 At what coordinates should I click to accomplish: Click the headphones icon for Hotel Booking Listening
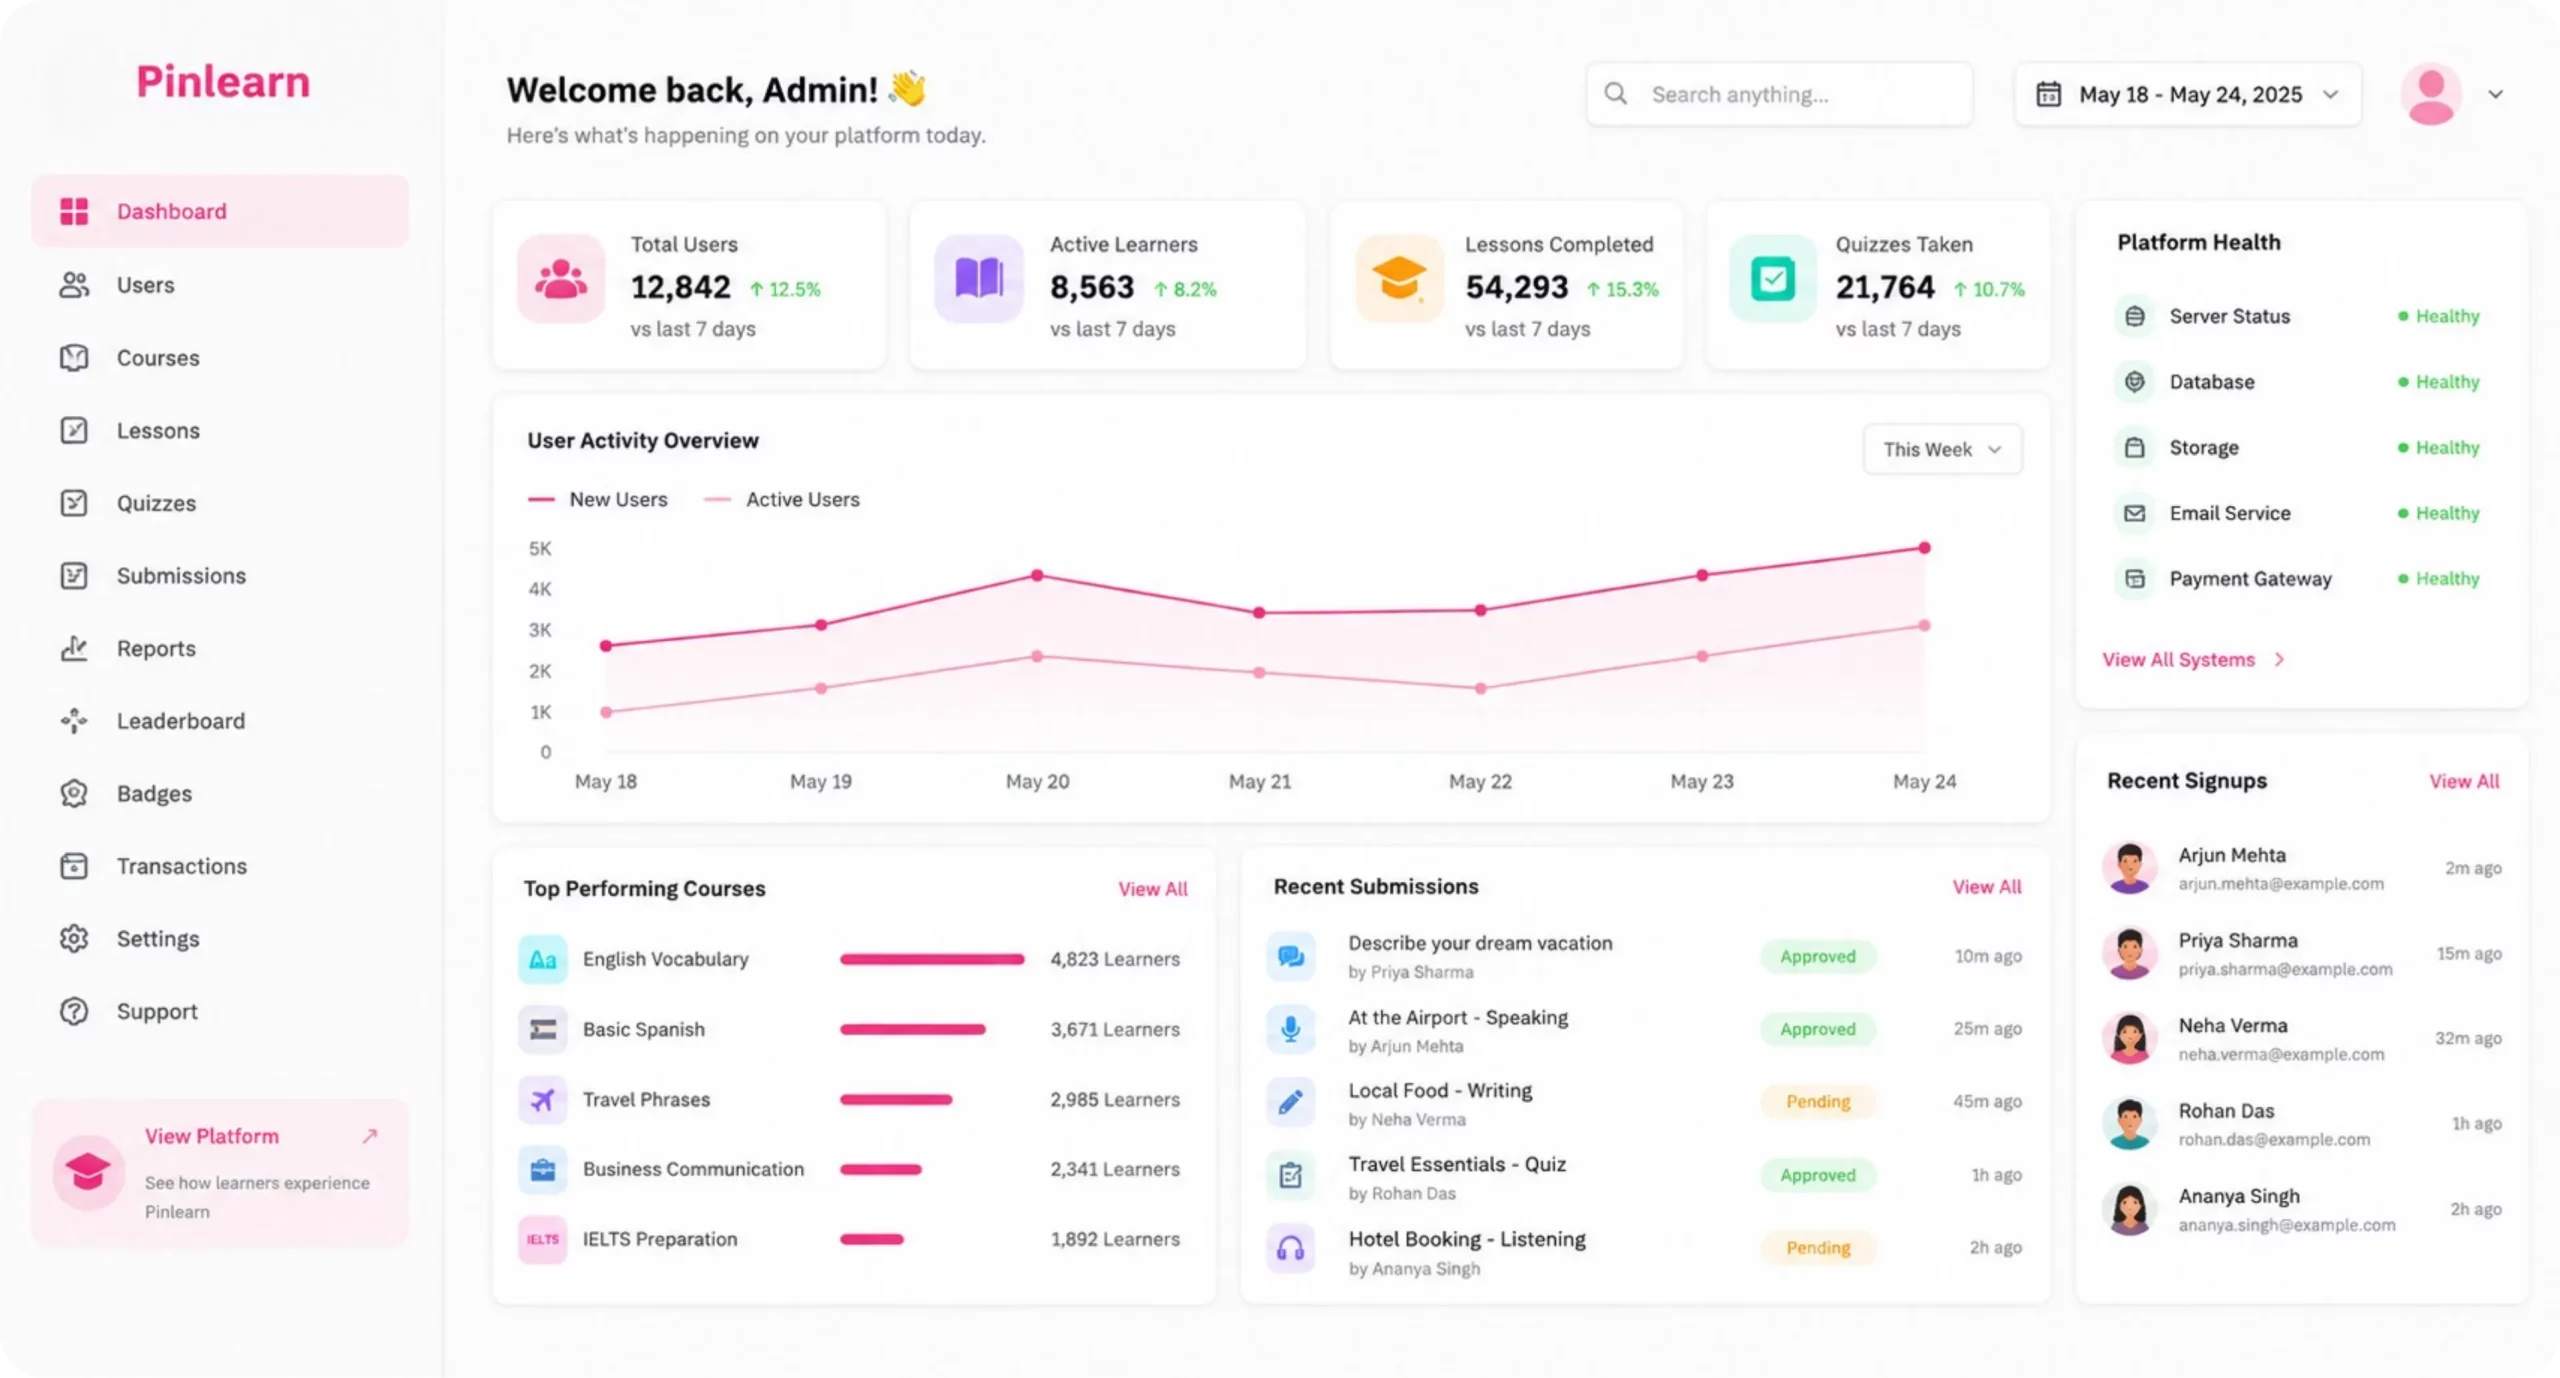coord(1290,1248)
